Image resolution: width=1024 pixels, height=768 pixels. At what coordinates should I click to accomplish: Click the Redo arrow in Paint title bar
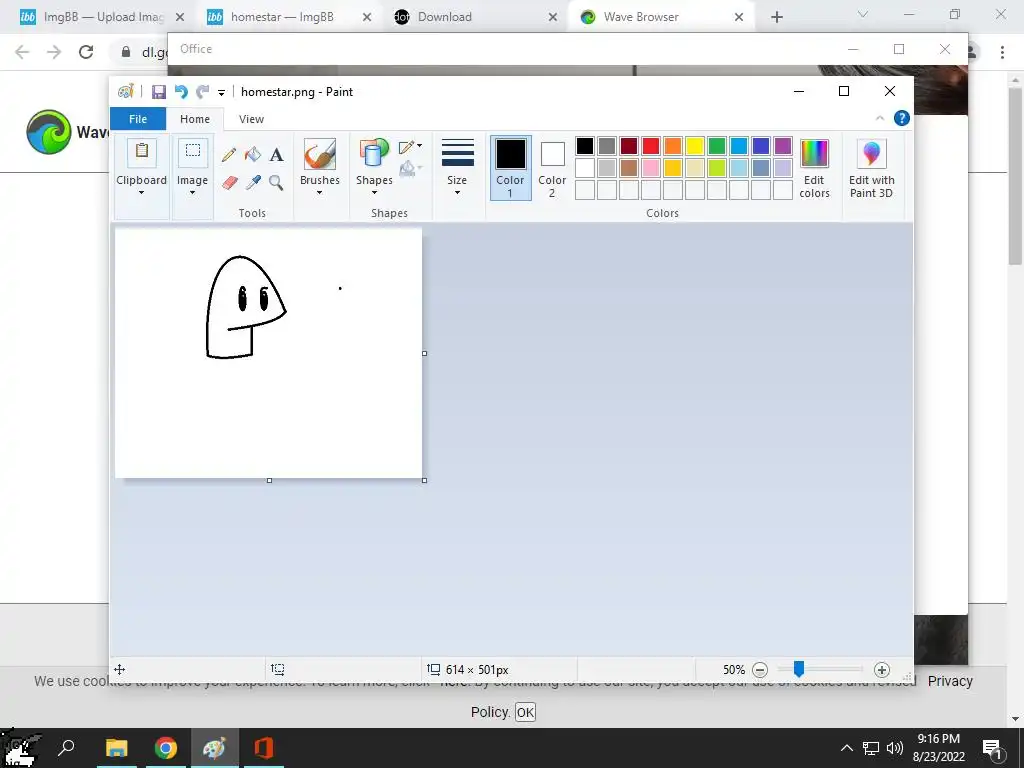pyautogui.click(x=202, y=92)
